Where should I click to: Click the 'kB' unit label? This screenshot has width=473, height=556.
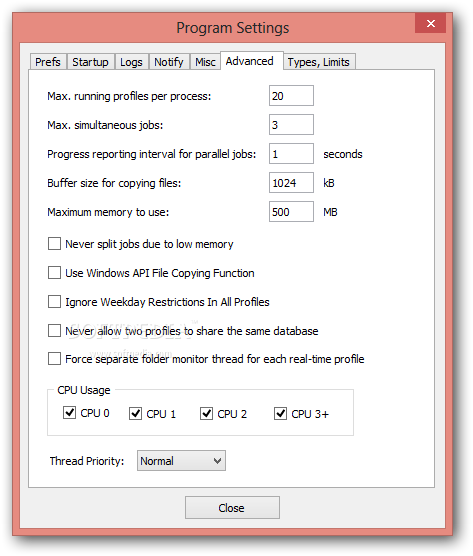coord(329,183)
